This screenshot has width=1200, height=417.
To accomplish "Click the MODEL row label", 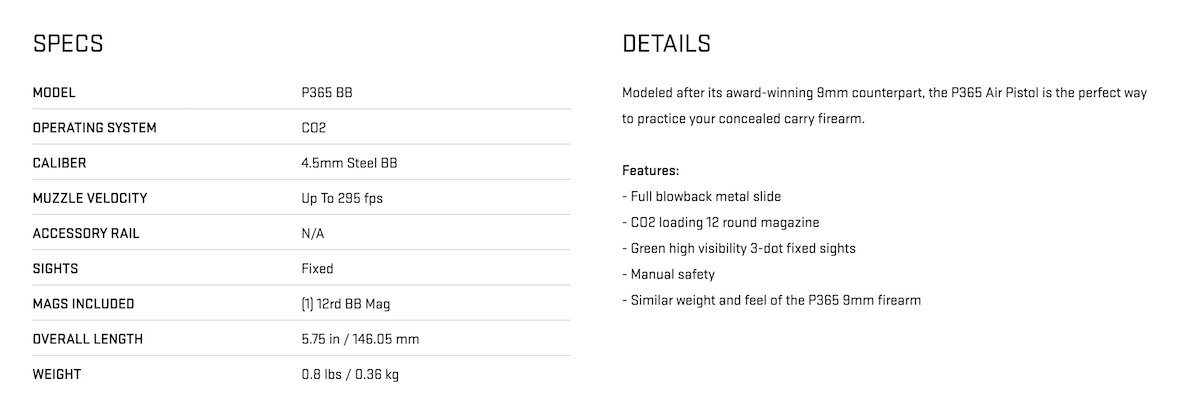I will point(54,93).
